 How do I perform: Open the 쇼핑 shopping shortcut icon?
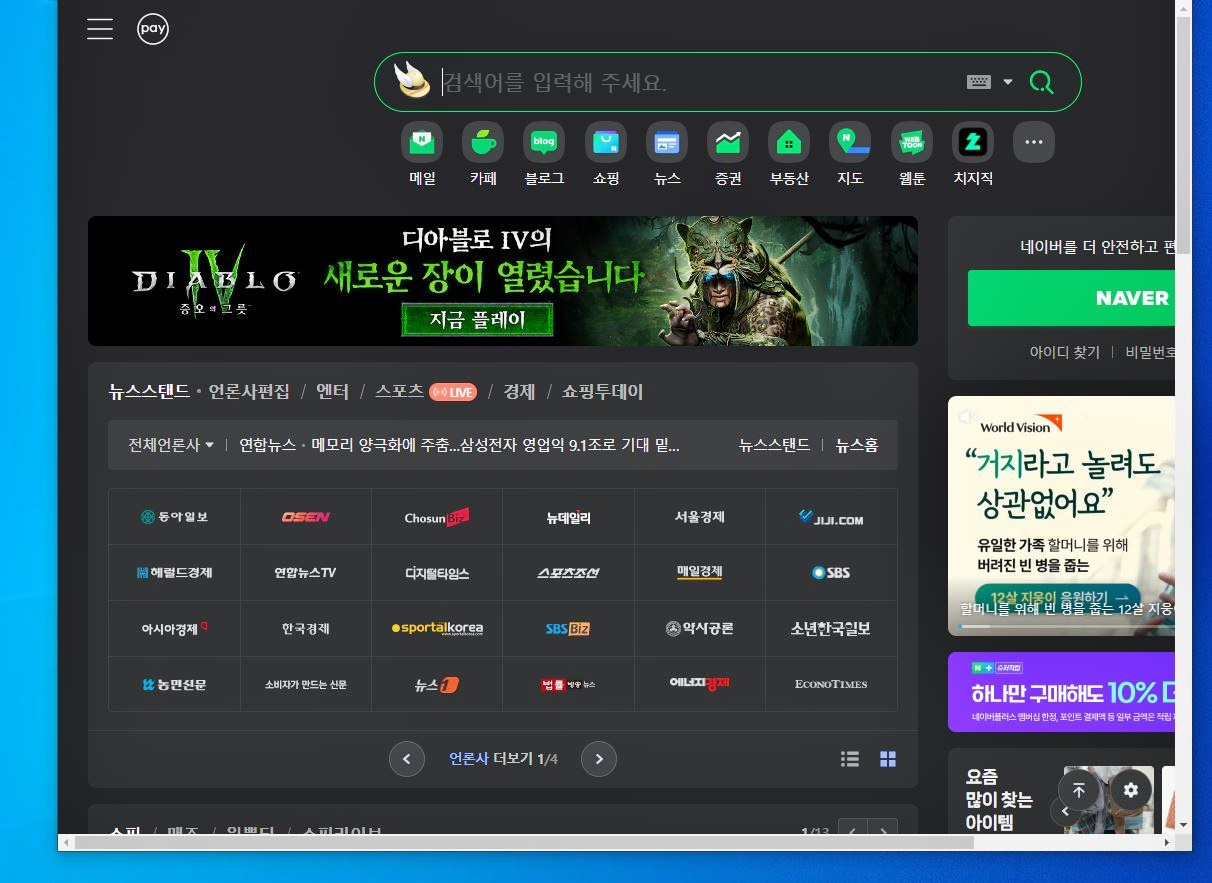(606, 143)
